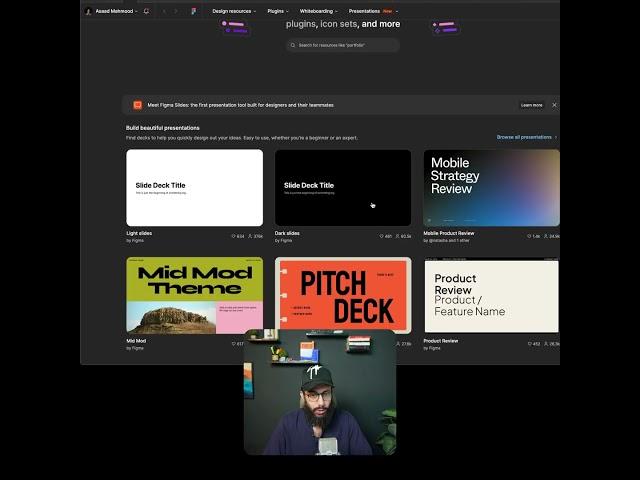Image resolution: width=640 pixels, height=480 pixels.
Task: Open the Product Review thumbnail
Action: (491, 296)
